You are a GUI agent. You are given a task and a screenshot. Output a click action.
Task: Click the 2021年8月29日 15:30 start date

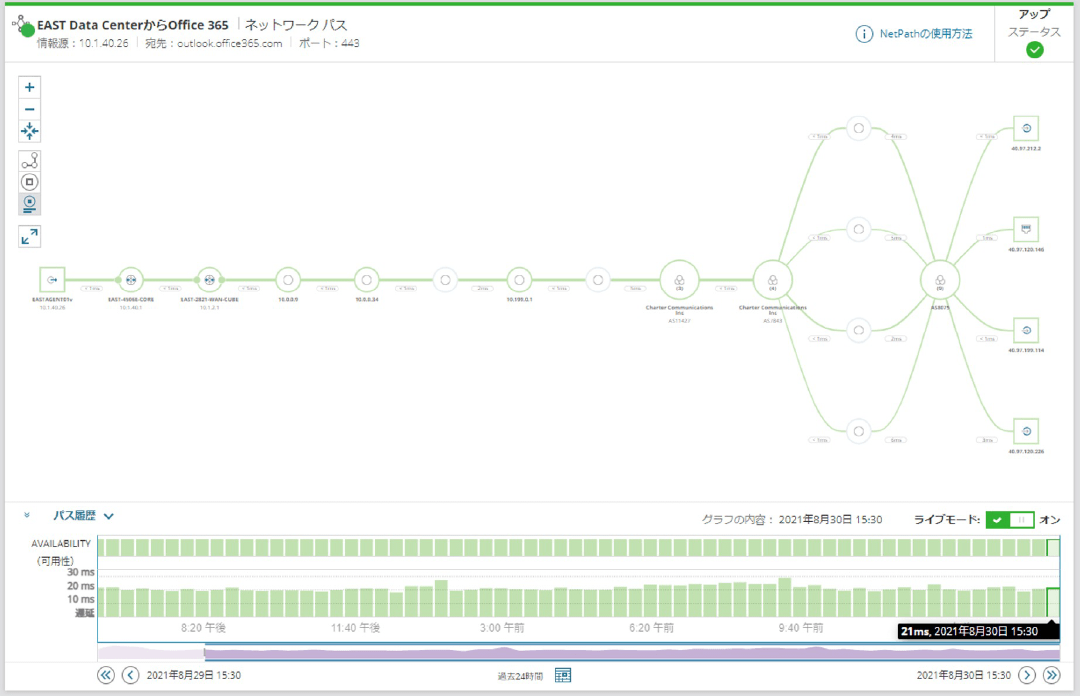(194, 675)
